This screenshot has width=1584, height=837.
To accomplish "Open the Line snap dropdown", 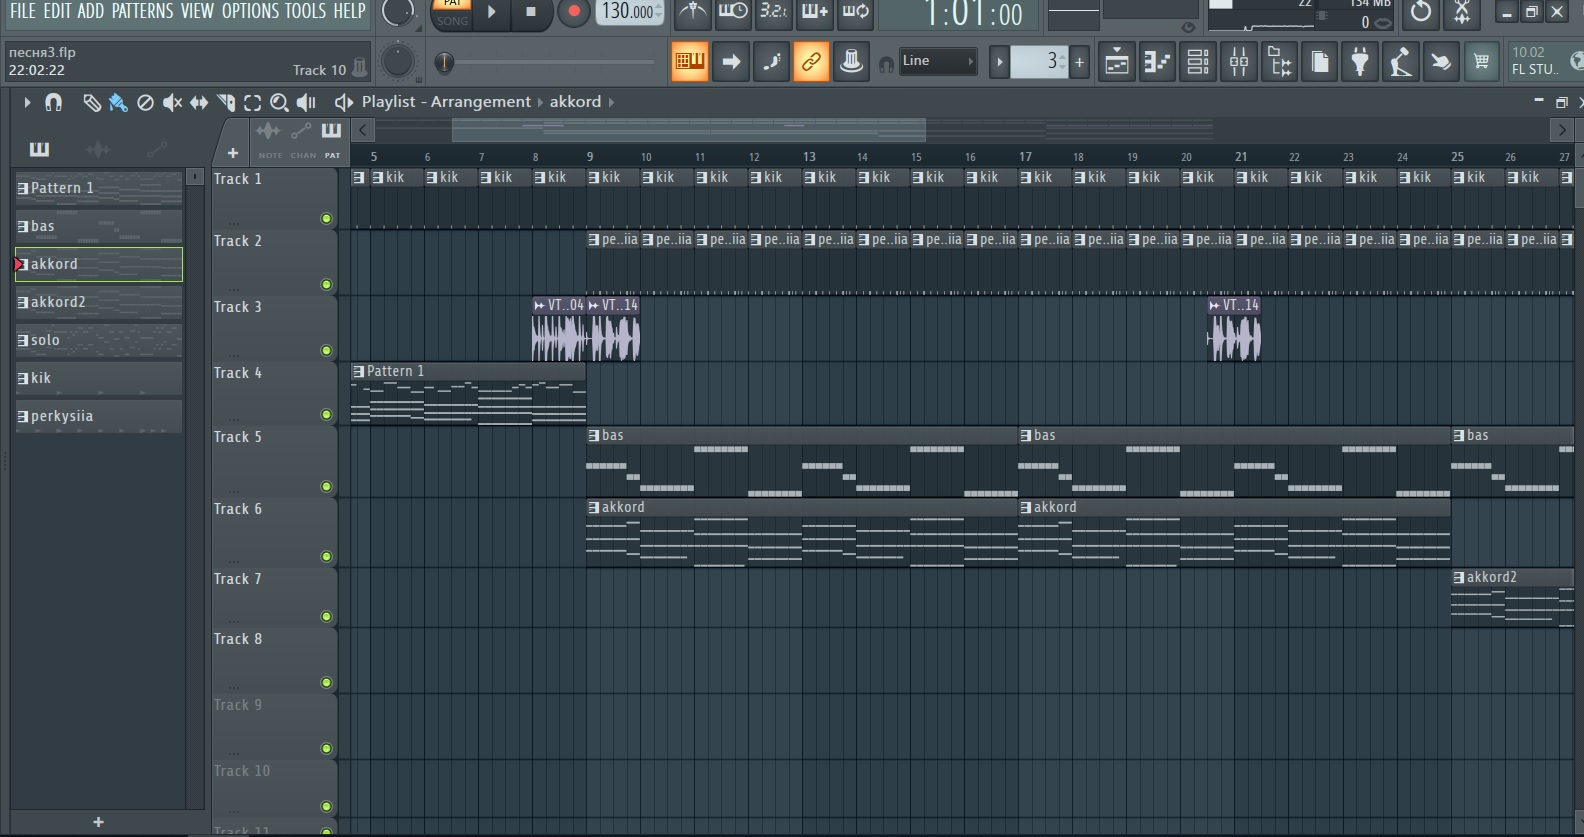I will tap(938, 62).
